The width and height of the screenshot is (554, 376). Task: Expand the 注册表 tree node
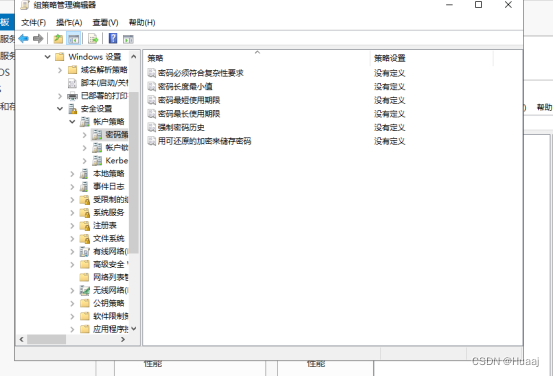coord(72,225)
